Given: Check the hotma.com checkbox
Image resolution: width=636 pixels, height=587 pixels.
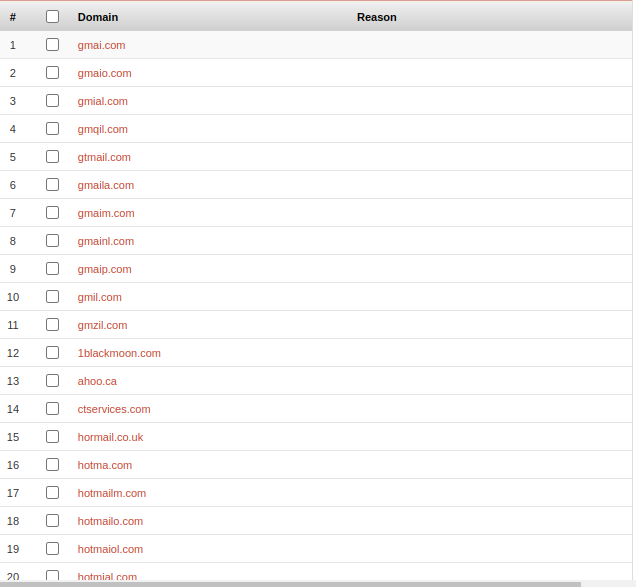Looking at the screenshot, I should point(52,464).
